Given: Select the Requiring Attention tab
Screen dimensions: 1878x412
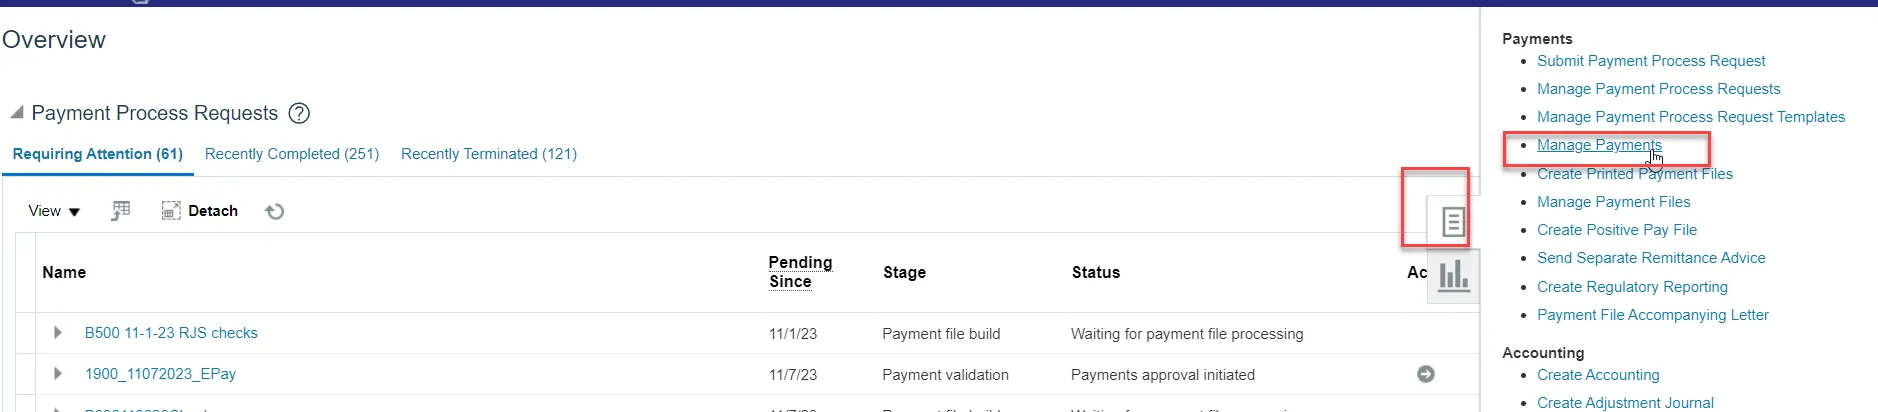Looking at the screenshot, I should point(97,154).
